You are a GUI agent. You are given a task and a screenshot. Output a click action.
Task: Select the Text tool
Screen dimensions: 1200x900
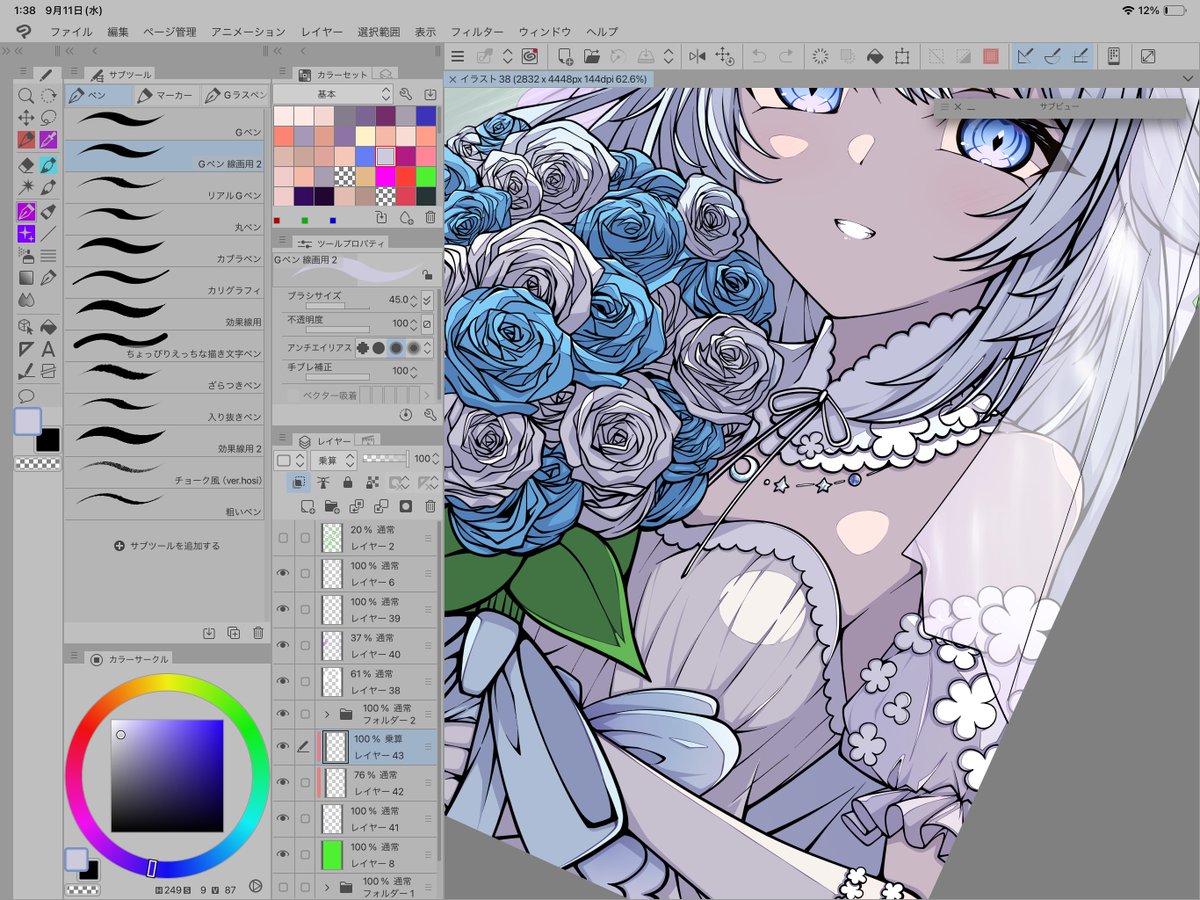point(48,349)
